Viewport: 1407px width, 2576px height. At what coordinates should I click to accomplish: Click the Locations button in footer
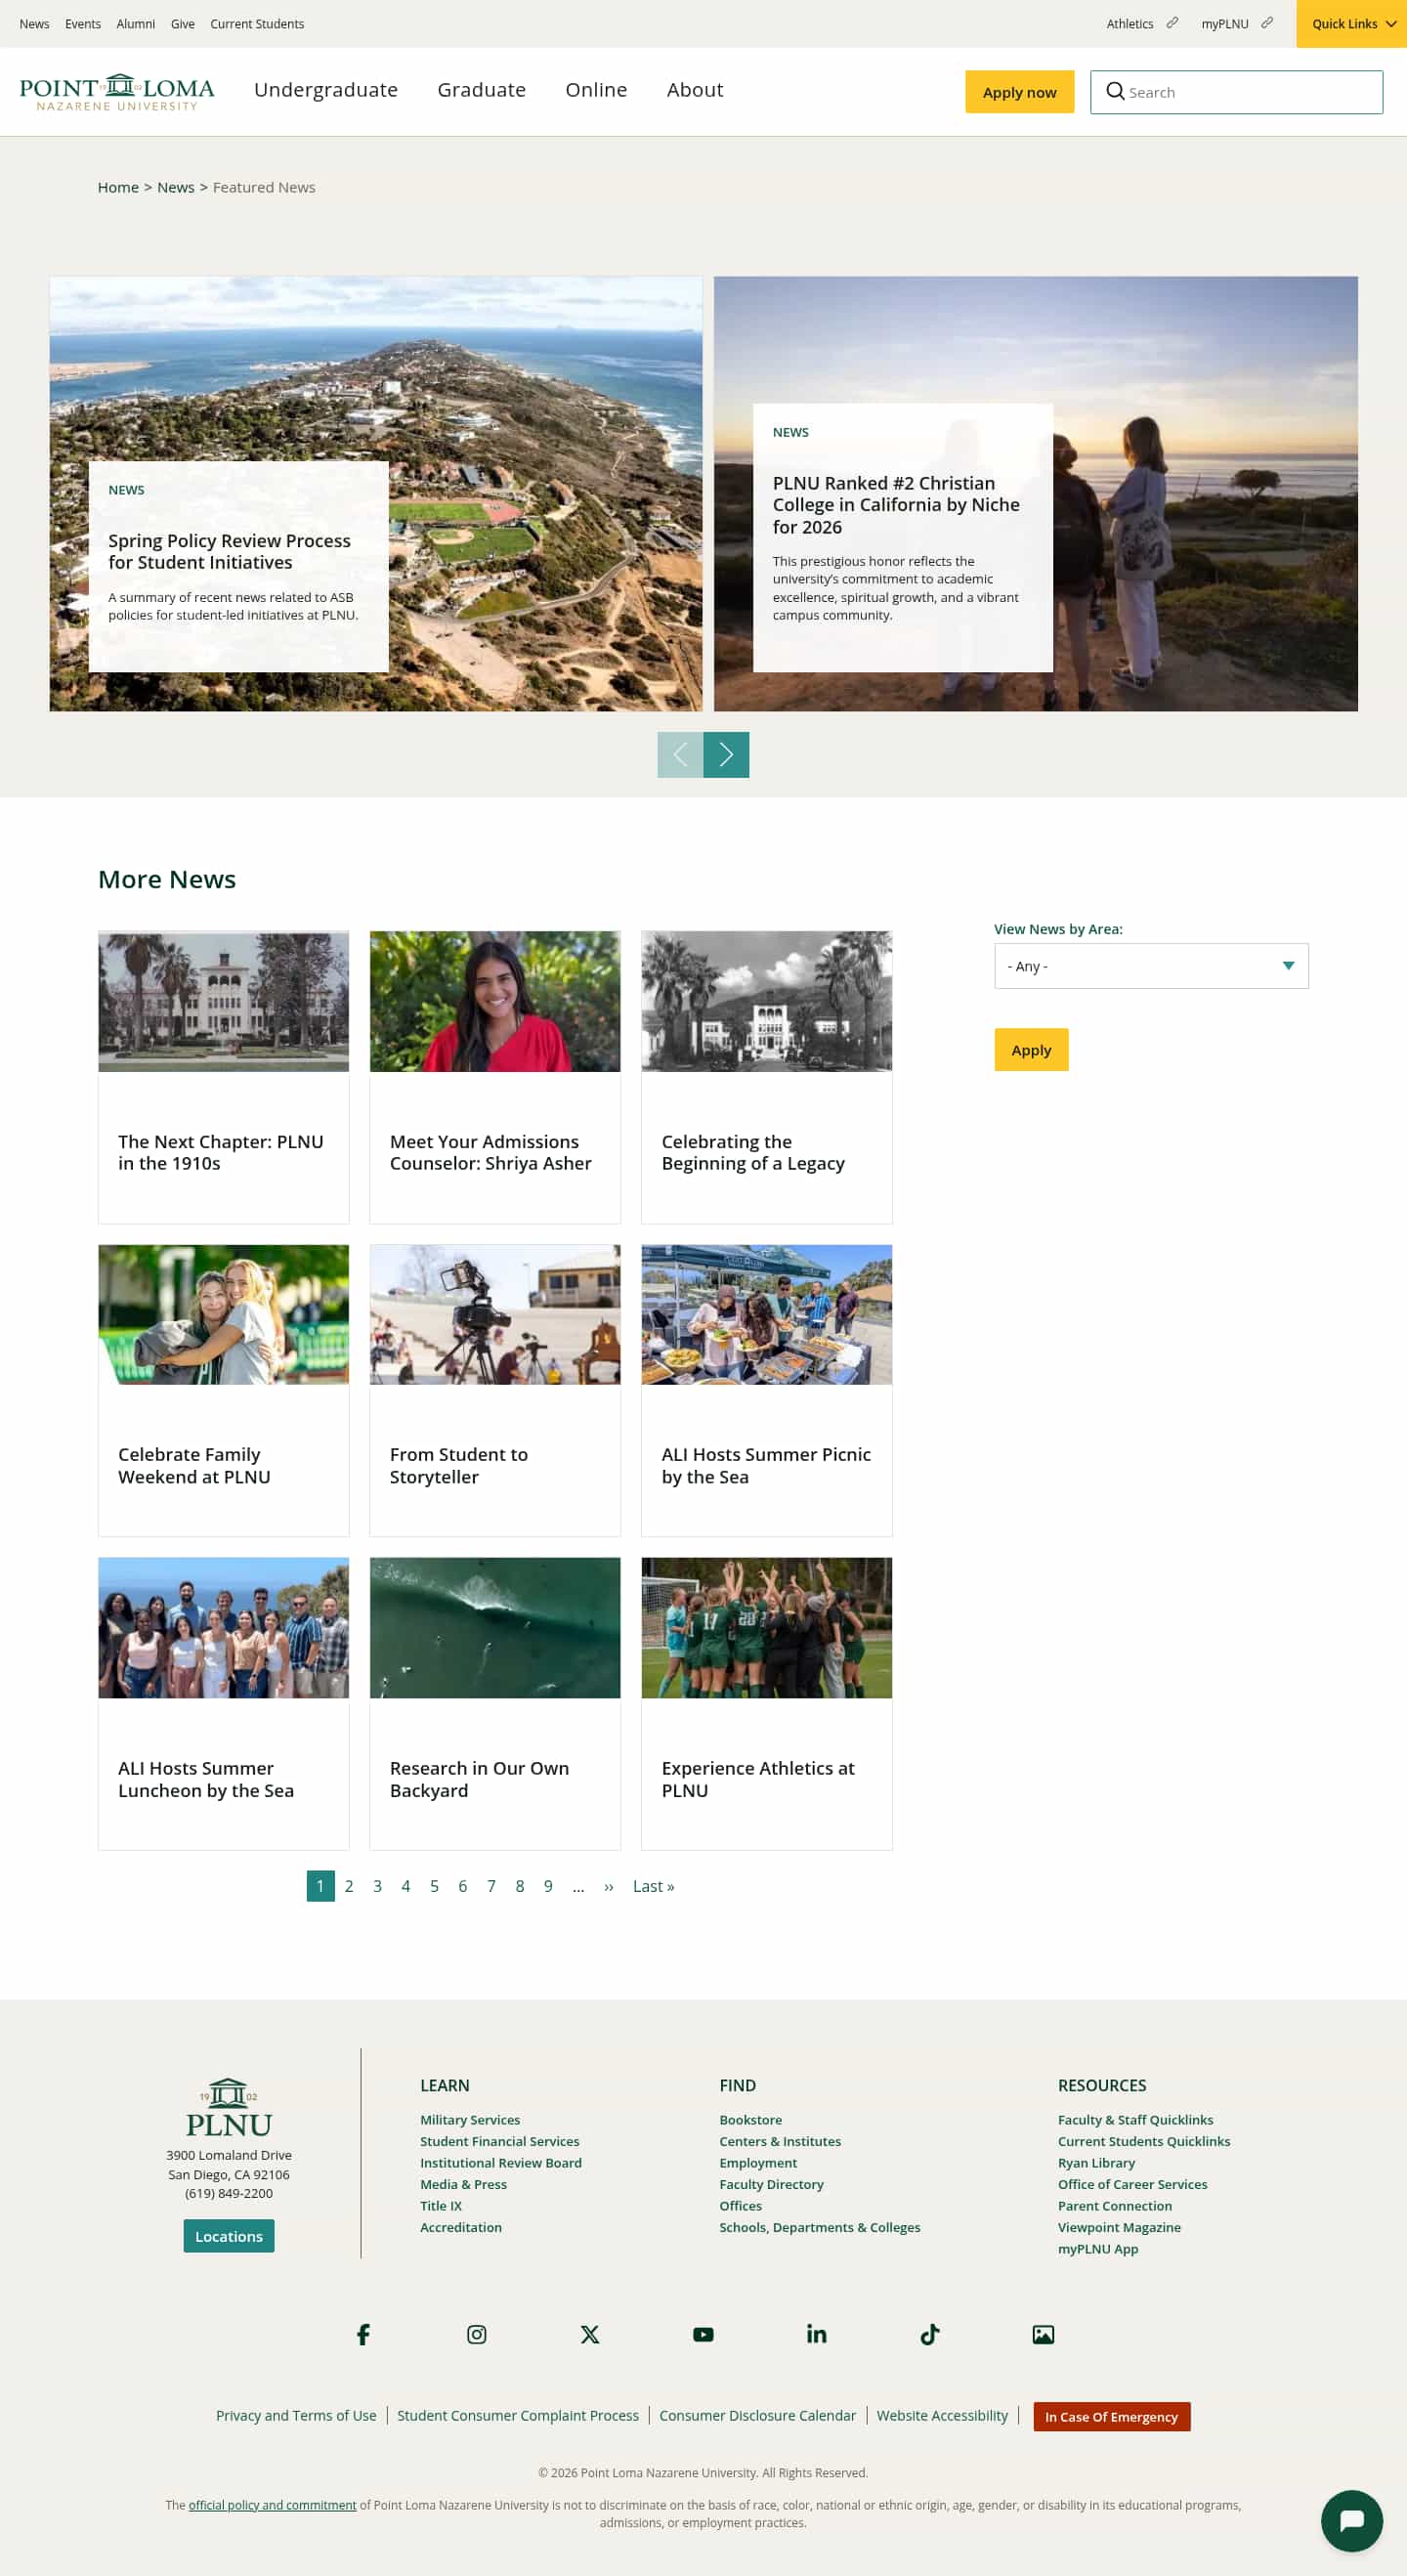point(229,2236)
